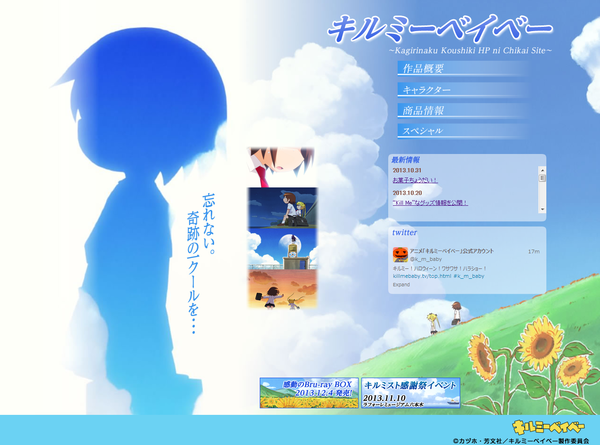Open the close-up face thumbnail with red tie
The image size is (600, 445).
[282, 167]
